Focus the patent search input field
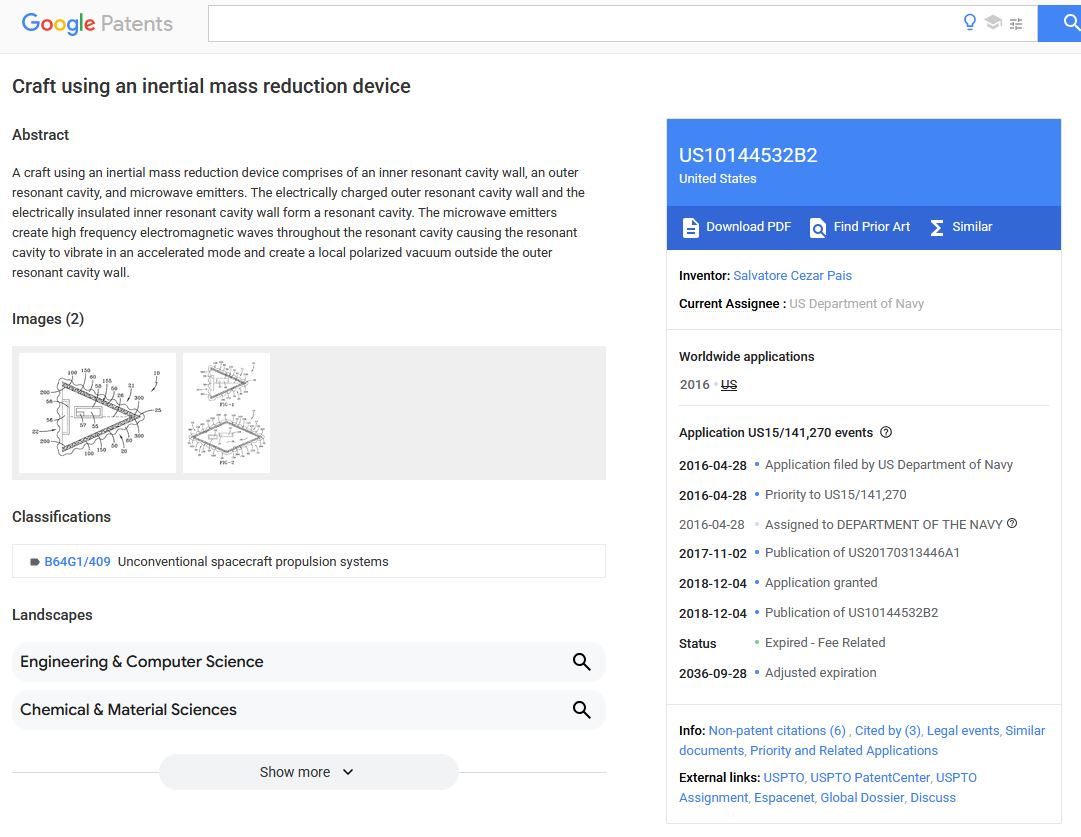The image size is (1081, 837). 583,23
